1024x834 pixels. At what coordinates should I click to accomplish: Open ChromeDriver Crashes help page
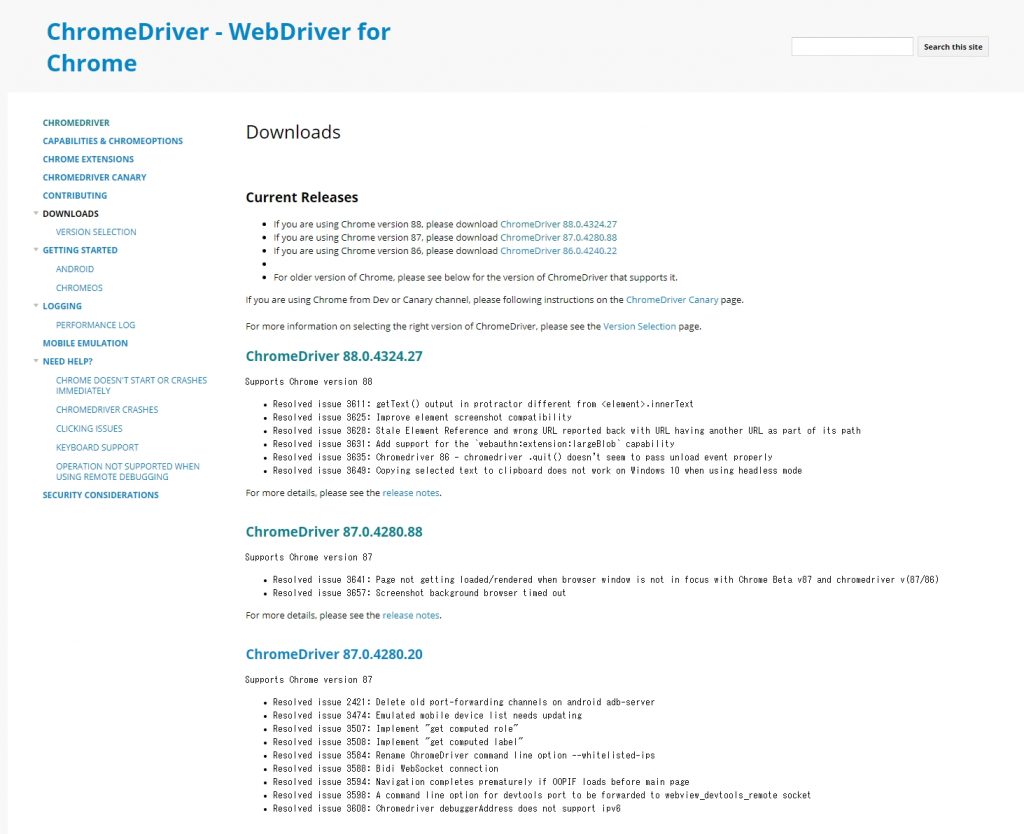point(107,410)
